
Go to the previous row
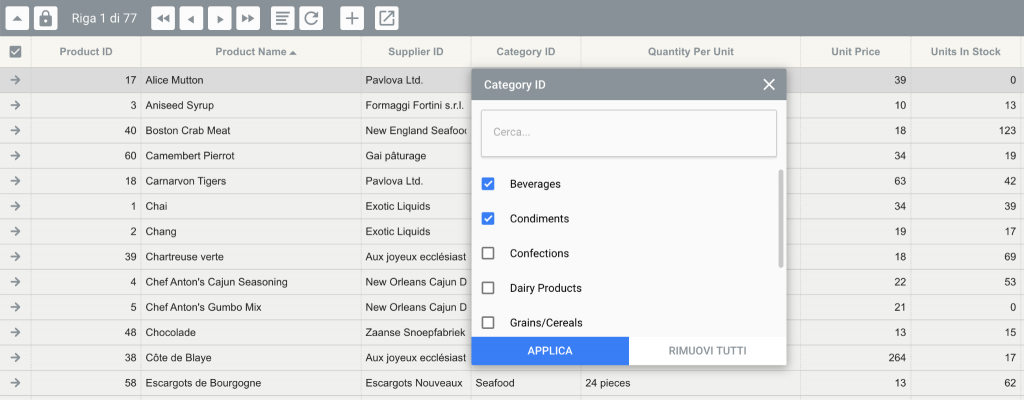(191, 18)
